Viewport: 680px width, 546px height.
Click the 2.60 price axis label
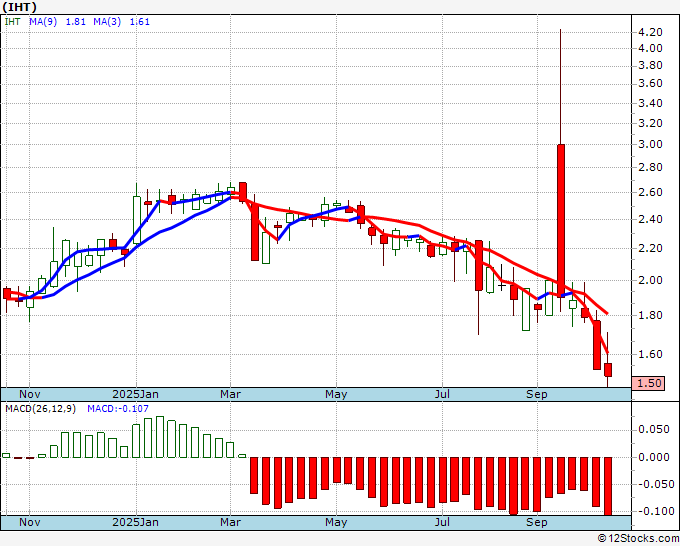coord(651,192)
